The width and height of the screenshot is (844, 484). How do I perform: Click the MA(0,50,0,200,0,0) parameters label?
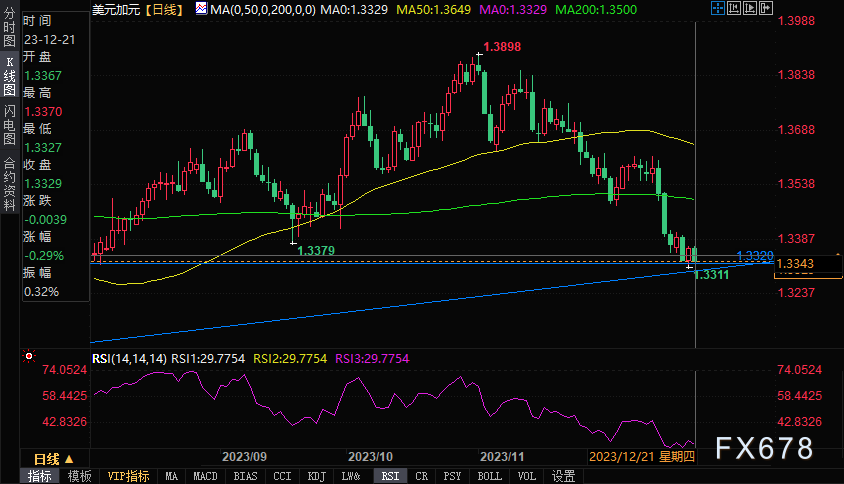point(263,10)
